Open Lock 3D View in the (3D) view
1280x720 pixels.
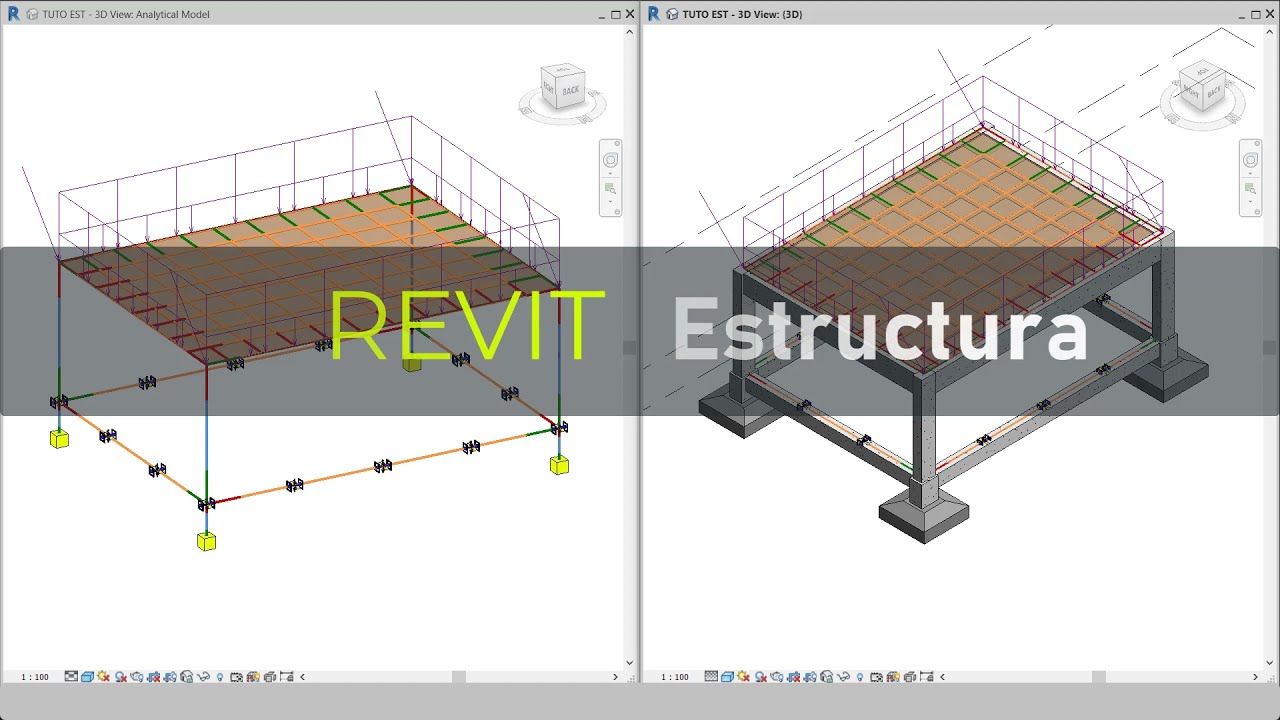point(827,677)
